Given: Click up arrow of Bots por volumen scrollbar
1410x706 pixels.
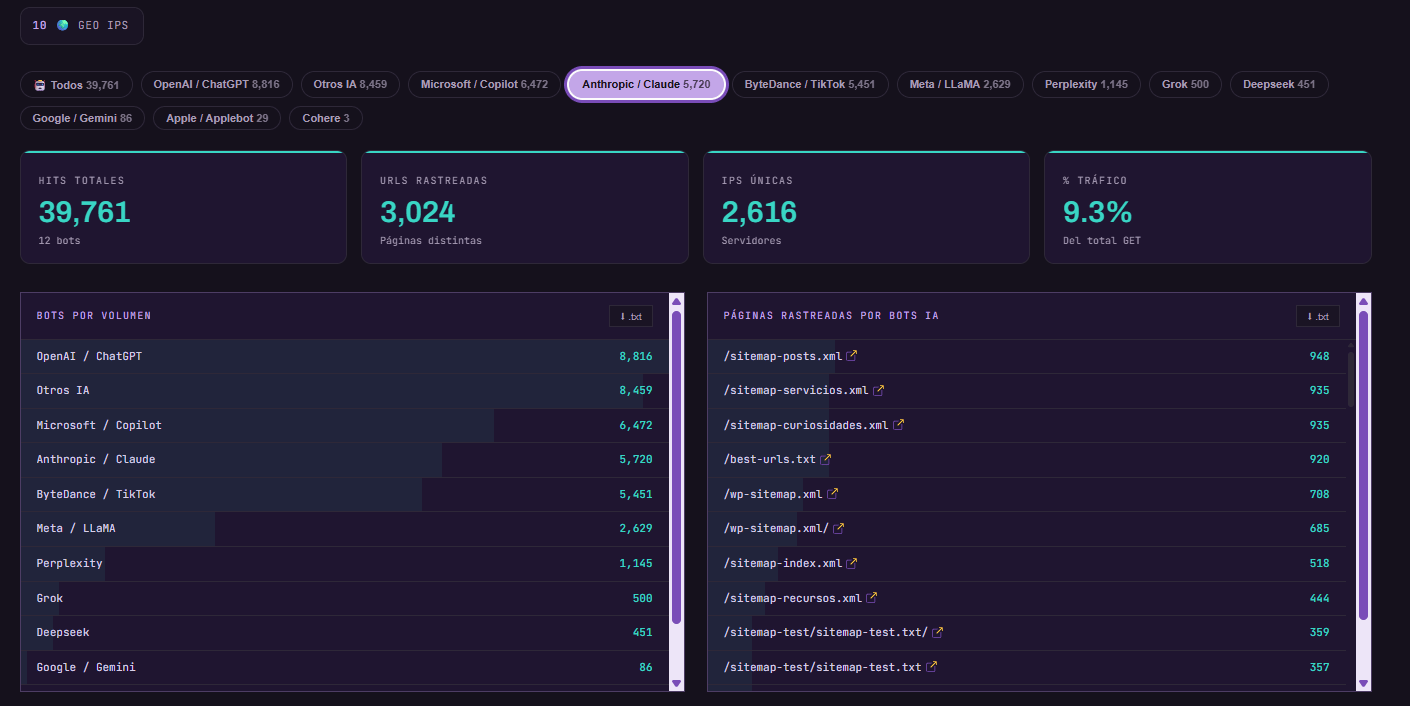Looking at the screenshot, I should coord(677,301).
